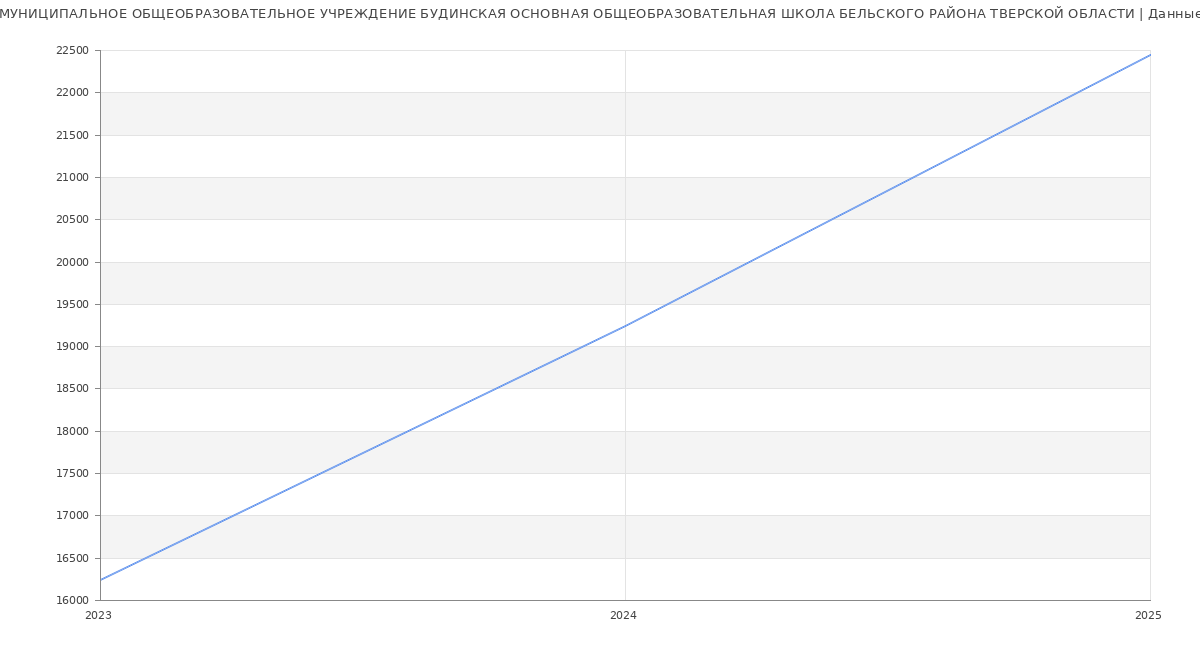Click the 2024 x-axis label
Screen dimensions: 1200x650
point(624,616)
